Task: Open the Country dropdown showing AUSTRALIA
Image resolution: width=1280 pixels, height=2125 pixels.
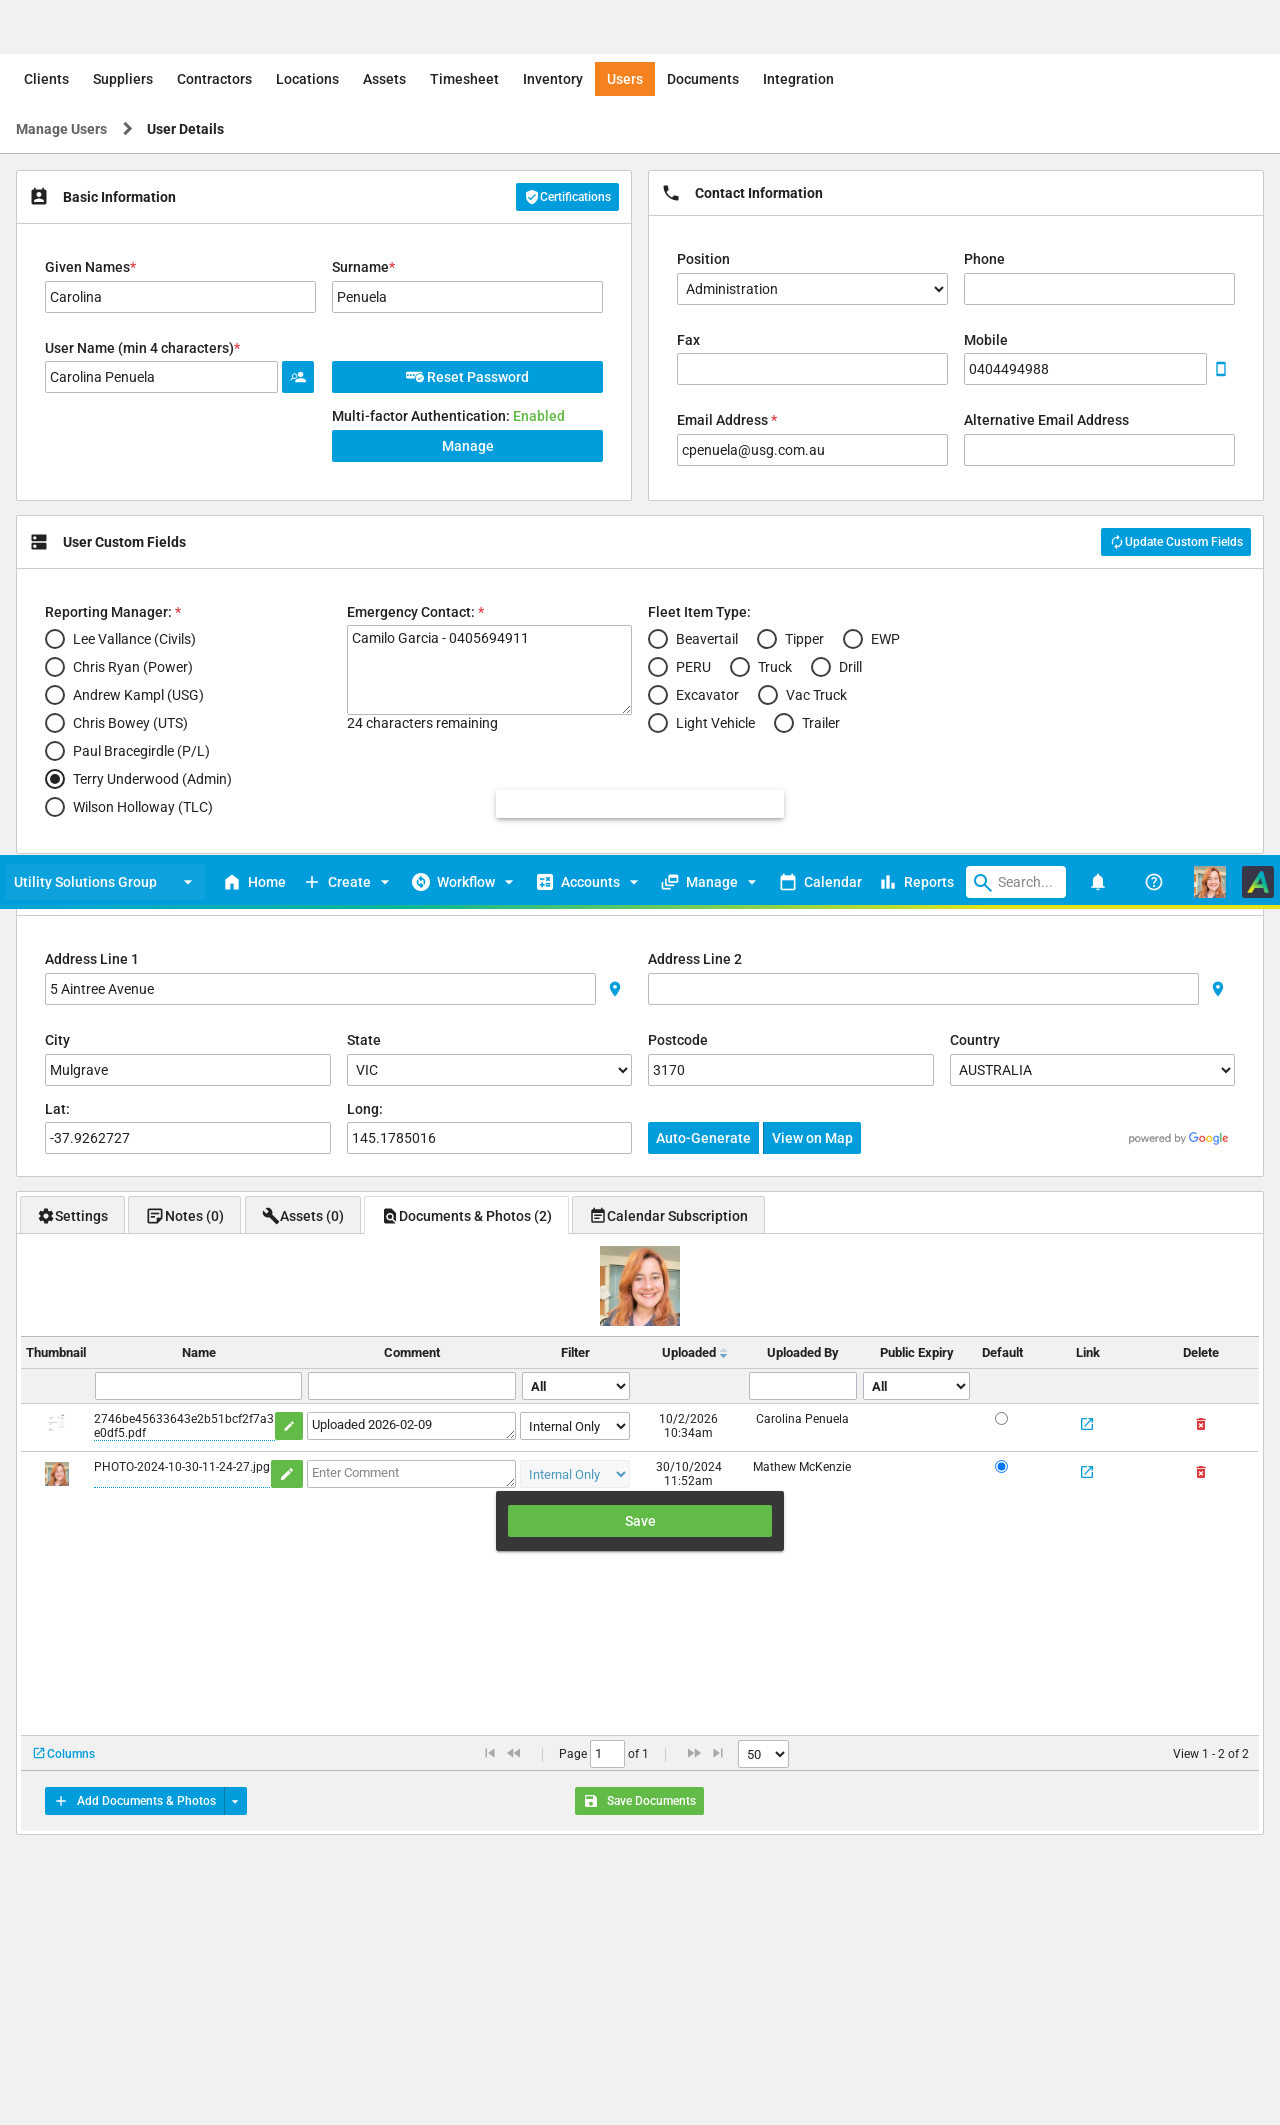Action: click(1092, 1070)
